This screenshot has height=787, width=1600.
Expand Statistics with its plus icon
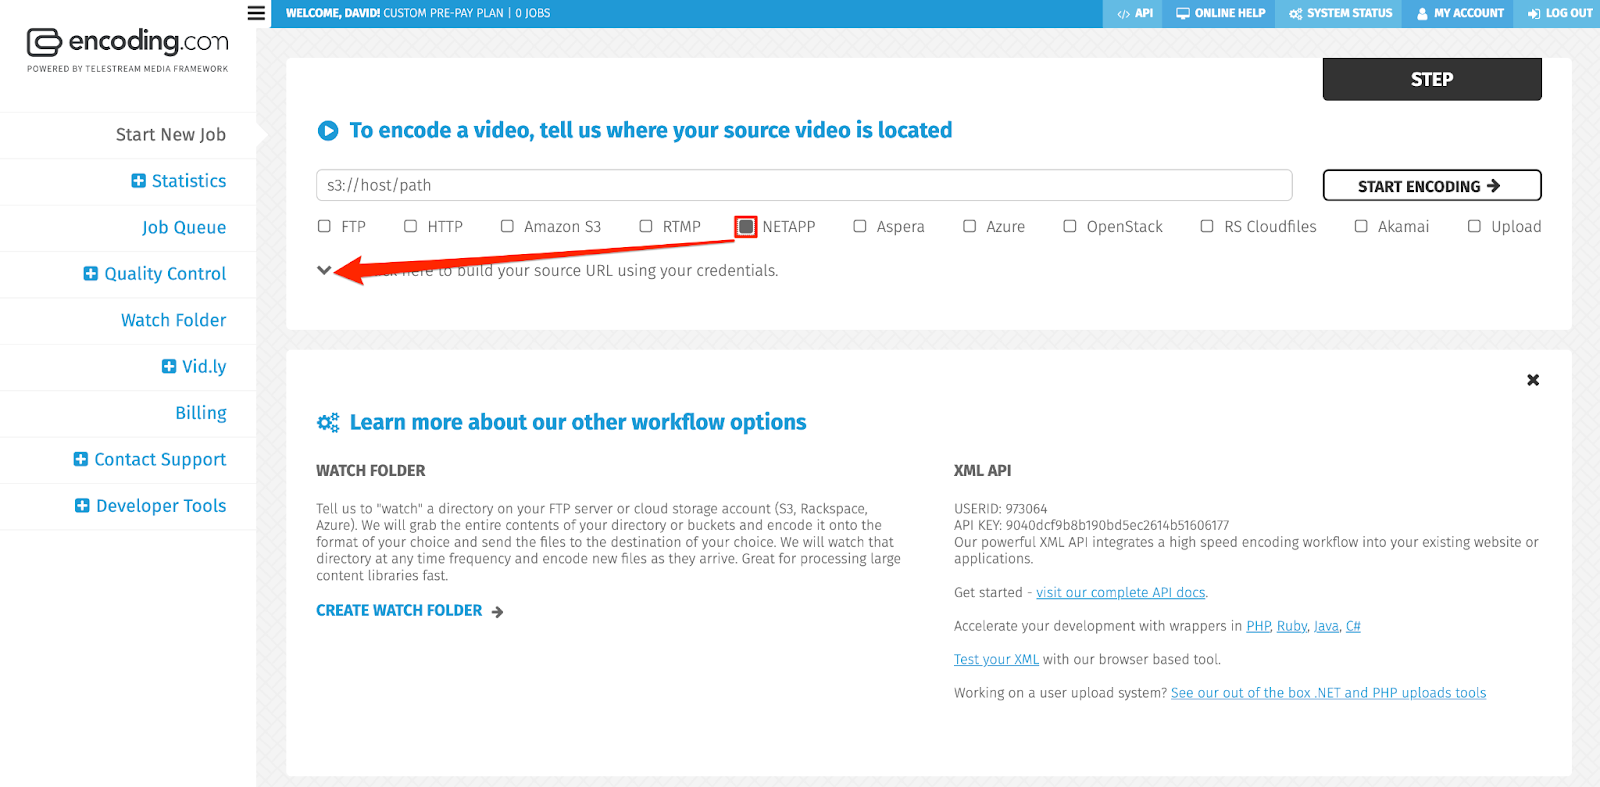coord(138,181)
